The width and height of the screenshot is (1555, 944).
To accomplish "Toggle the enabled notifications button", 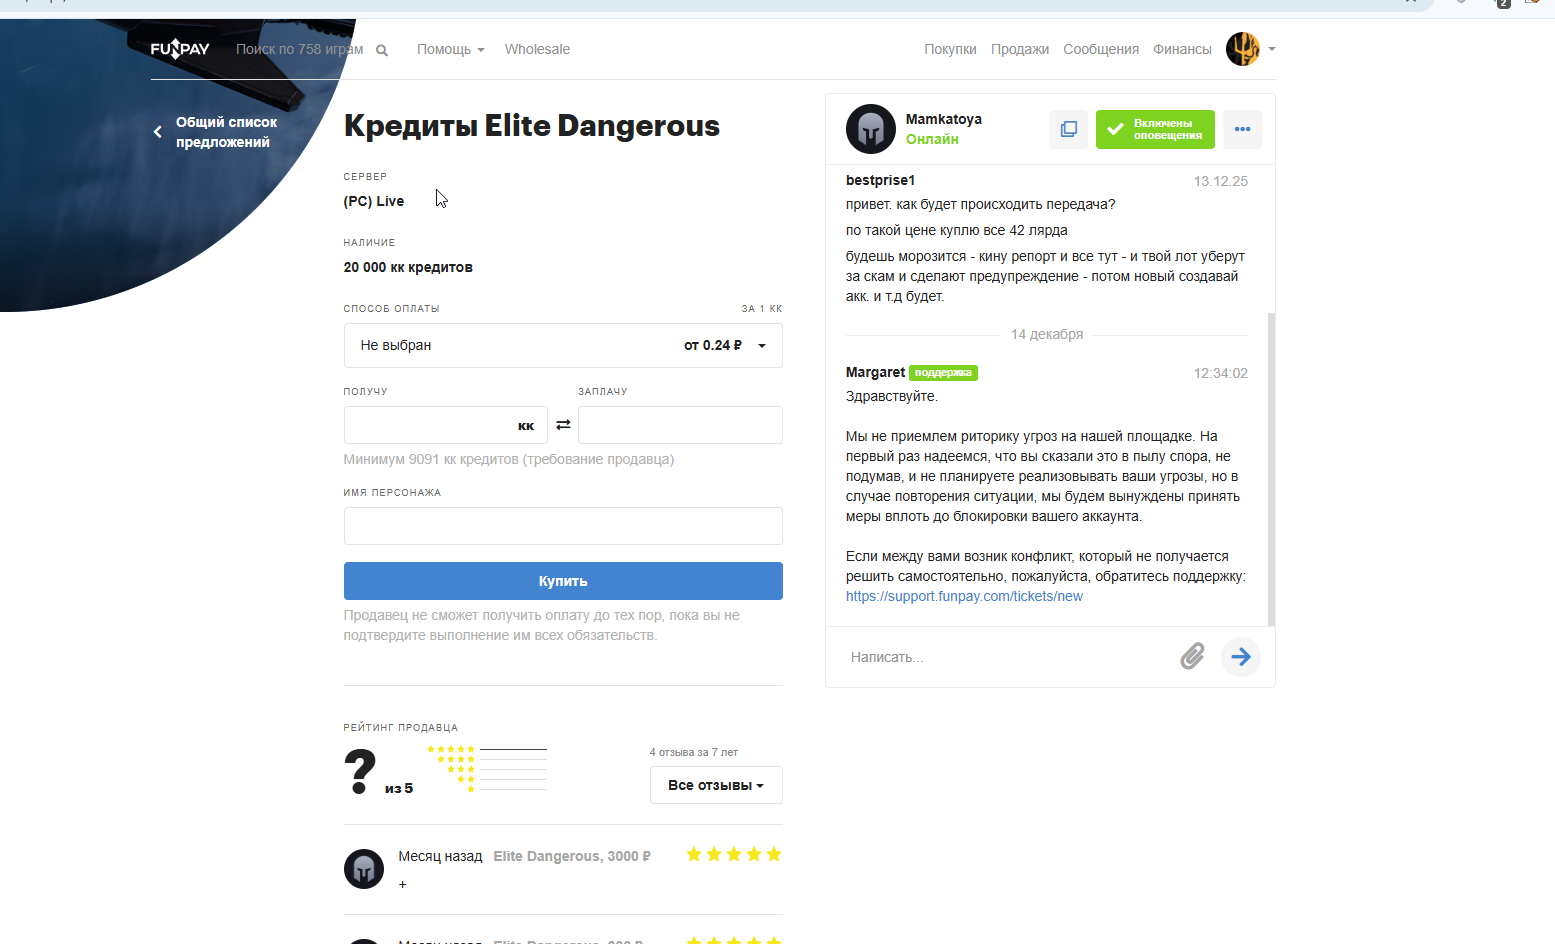I will (1155, 129).
